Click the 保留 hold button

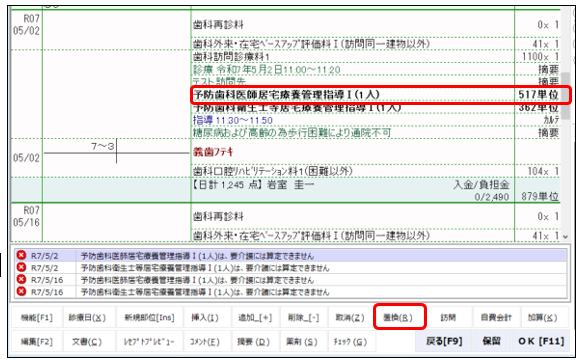pyautogui.click(x=492, y=341)
